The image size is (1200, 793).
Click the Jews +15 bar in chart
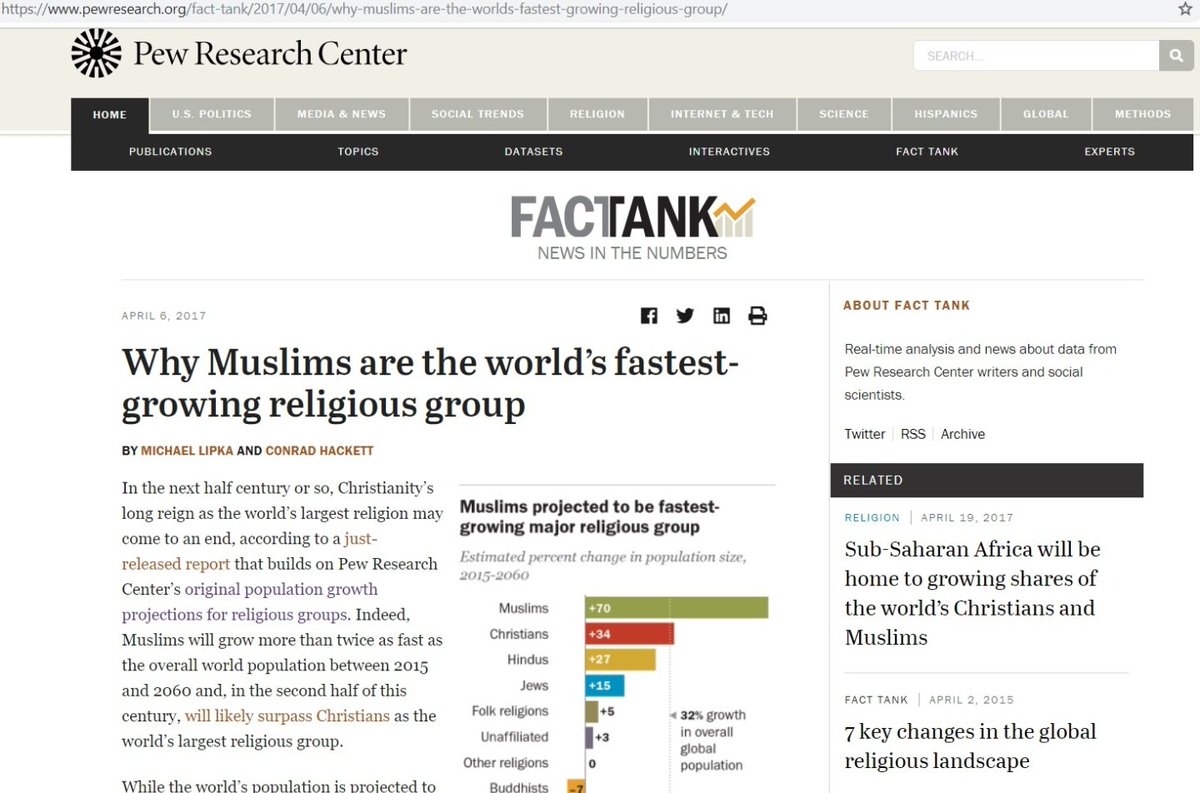click(x=605, y=686)
